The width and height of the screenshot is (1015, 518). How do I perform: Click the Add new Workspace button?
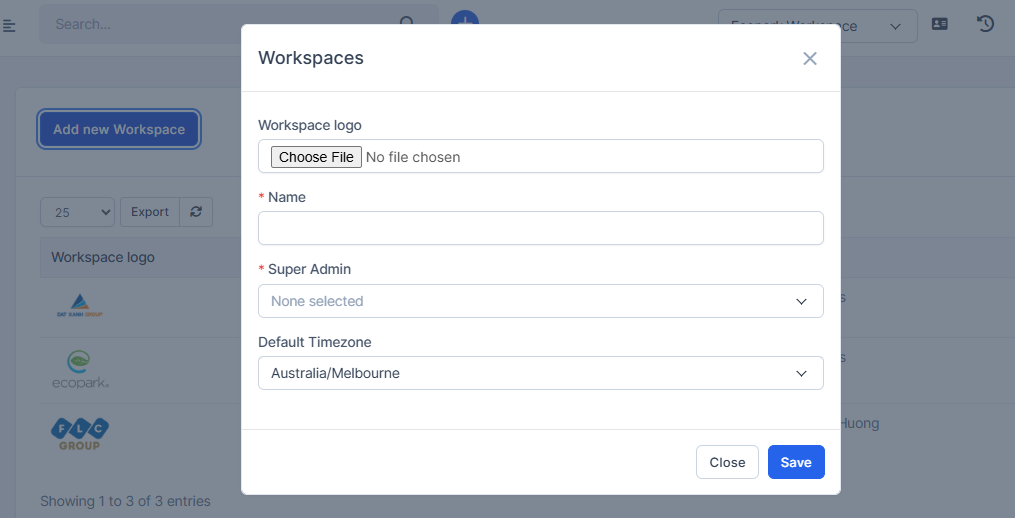[119, 129]
